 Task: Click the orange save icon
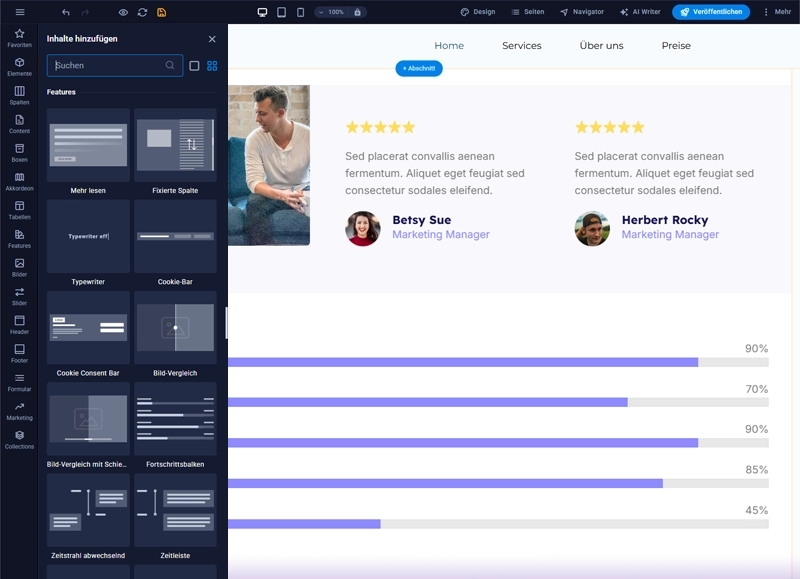(162, 12)
